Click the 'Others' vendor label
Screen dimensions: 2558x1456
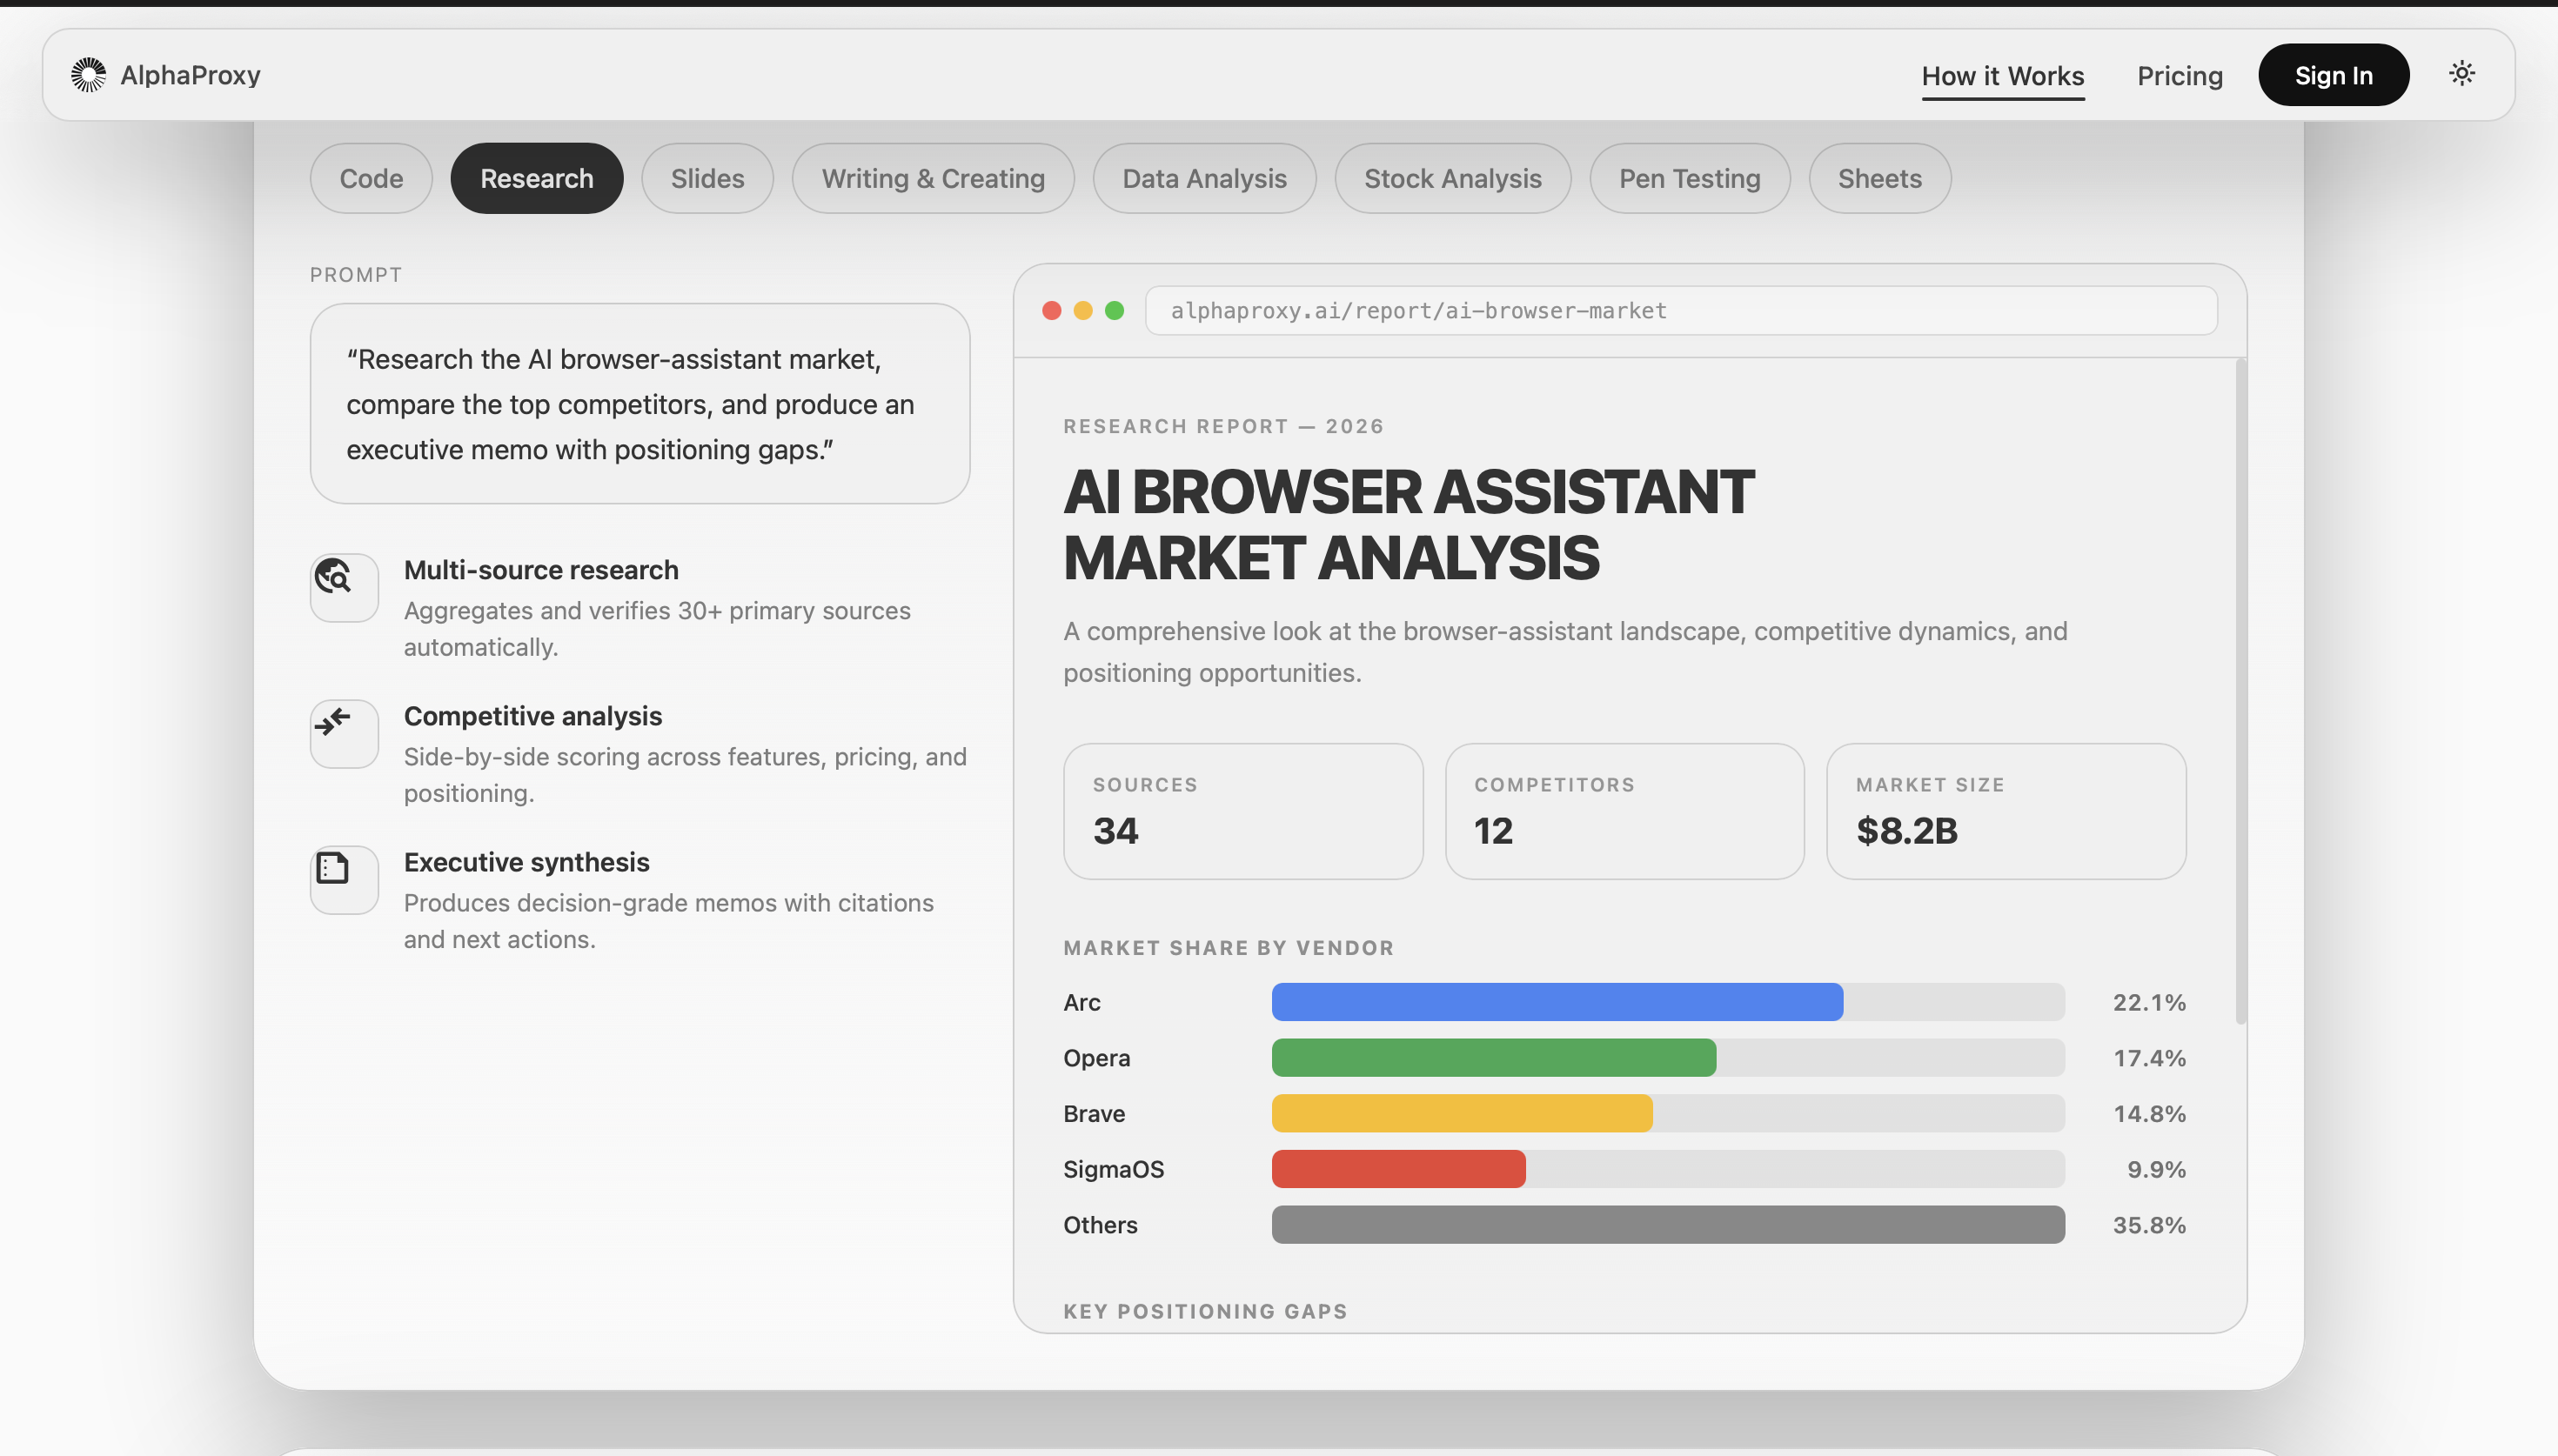(x=1100, y=1225)
